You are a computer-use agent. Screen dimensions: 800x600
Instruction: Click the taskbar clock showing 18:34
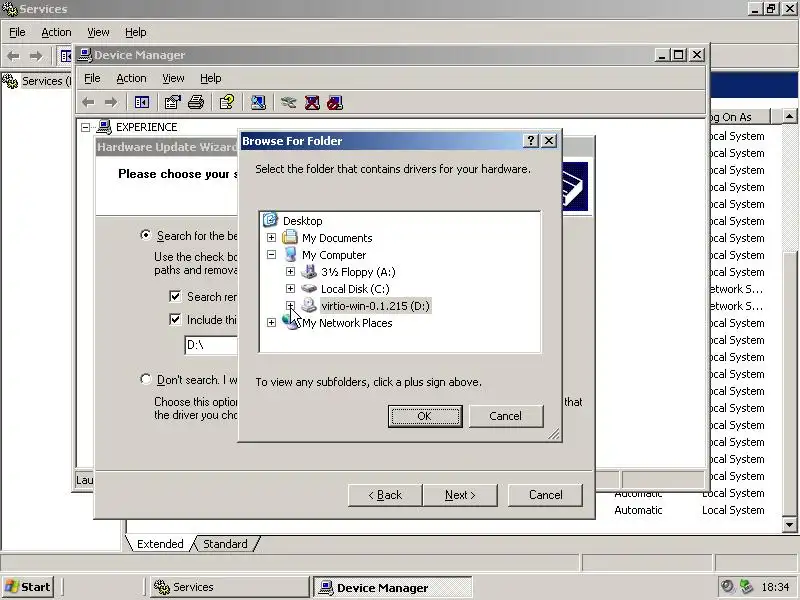[x=775, y=587]
